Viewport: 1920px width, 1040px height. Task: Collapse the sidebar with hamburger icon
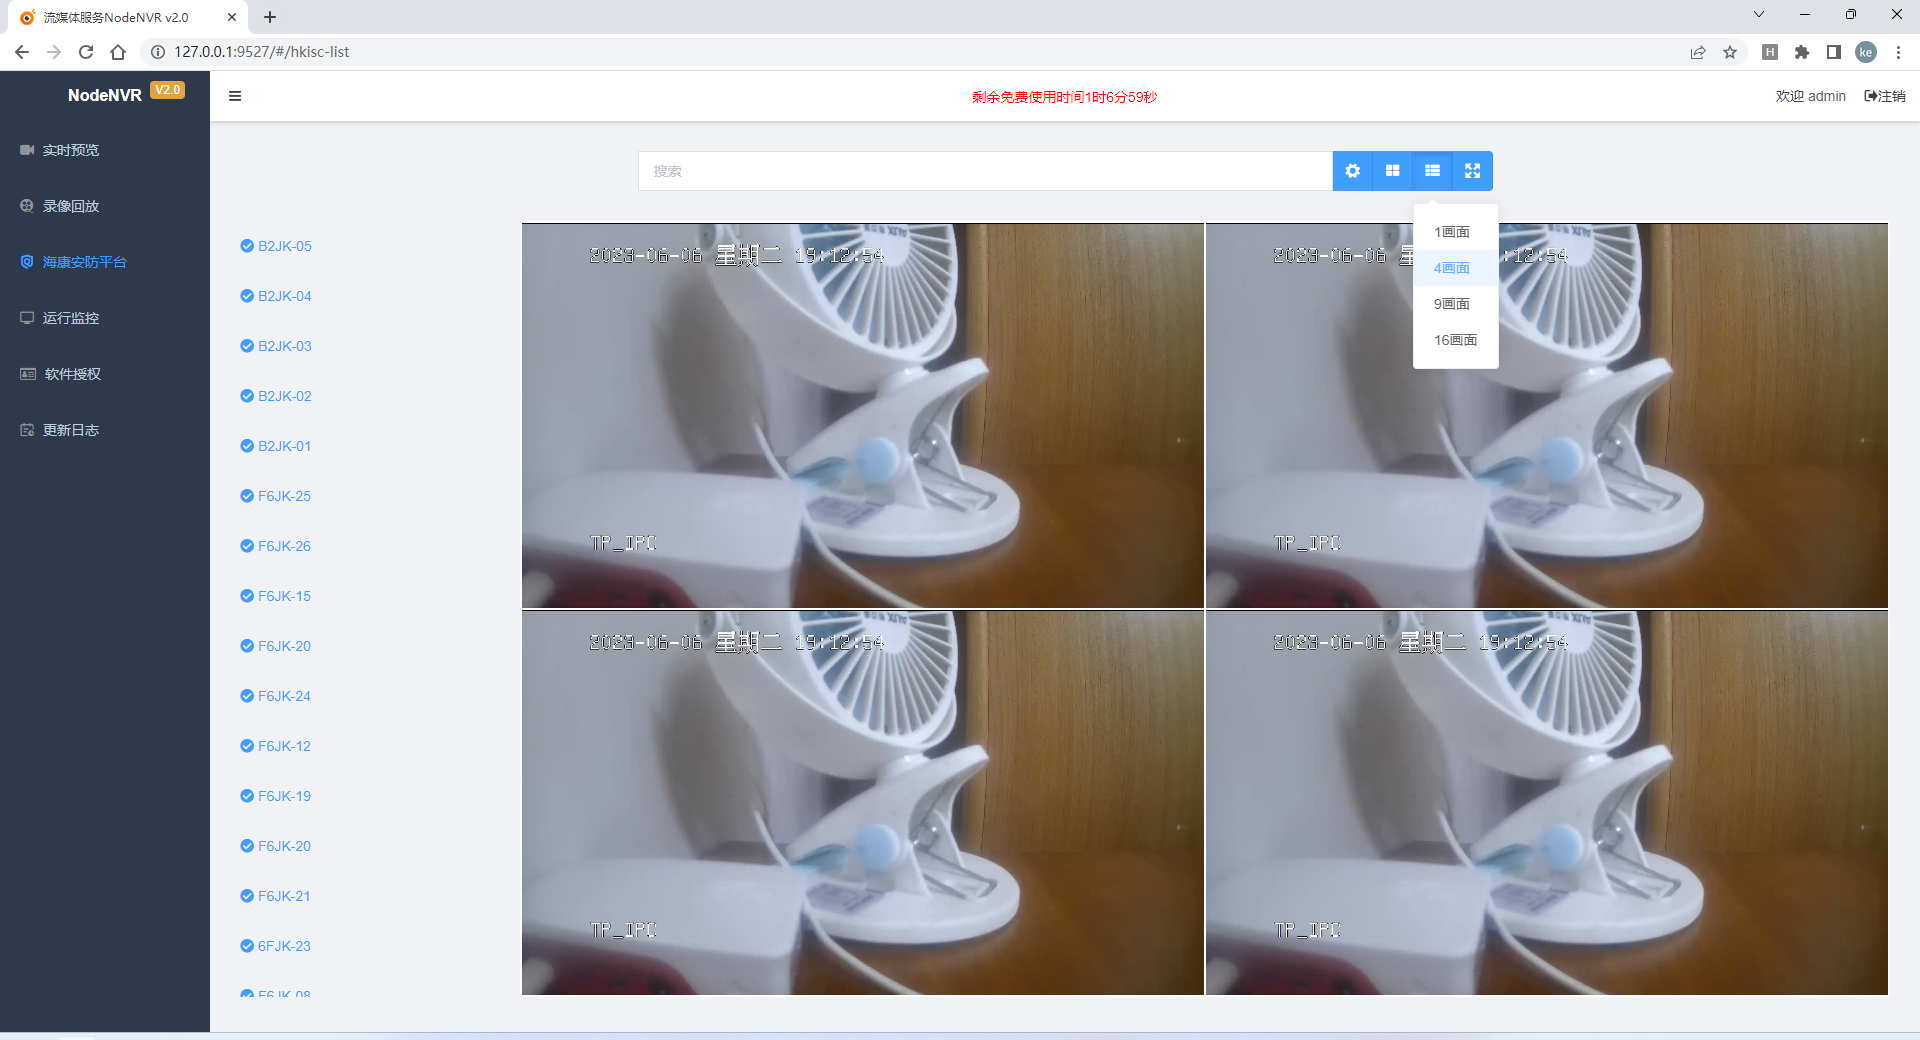[x=235, y=96]
